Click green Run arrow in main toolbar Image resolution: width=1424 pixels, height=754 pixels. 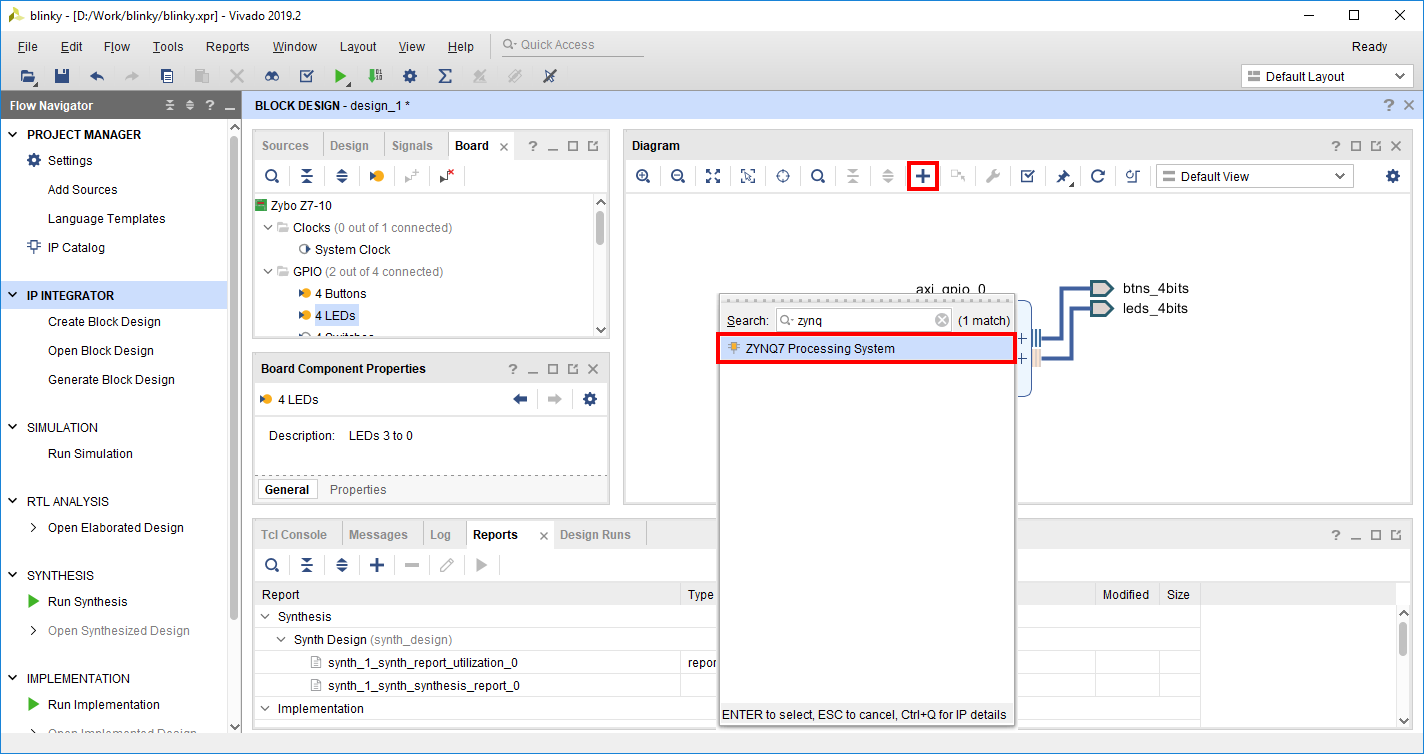click(x=341, y=76)
